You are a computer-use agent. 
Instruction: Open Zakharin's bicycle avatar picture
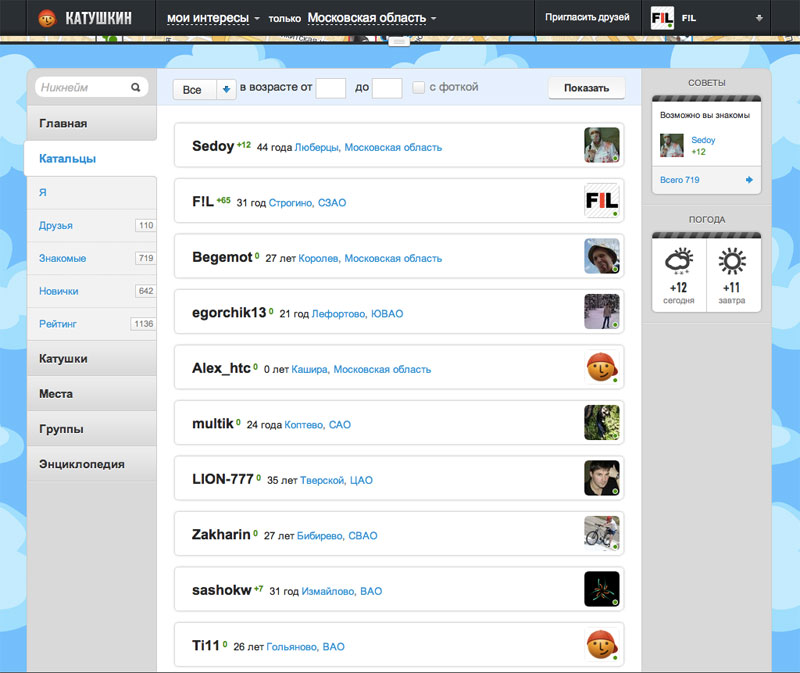602,533
